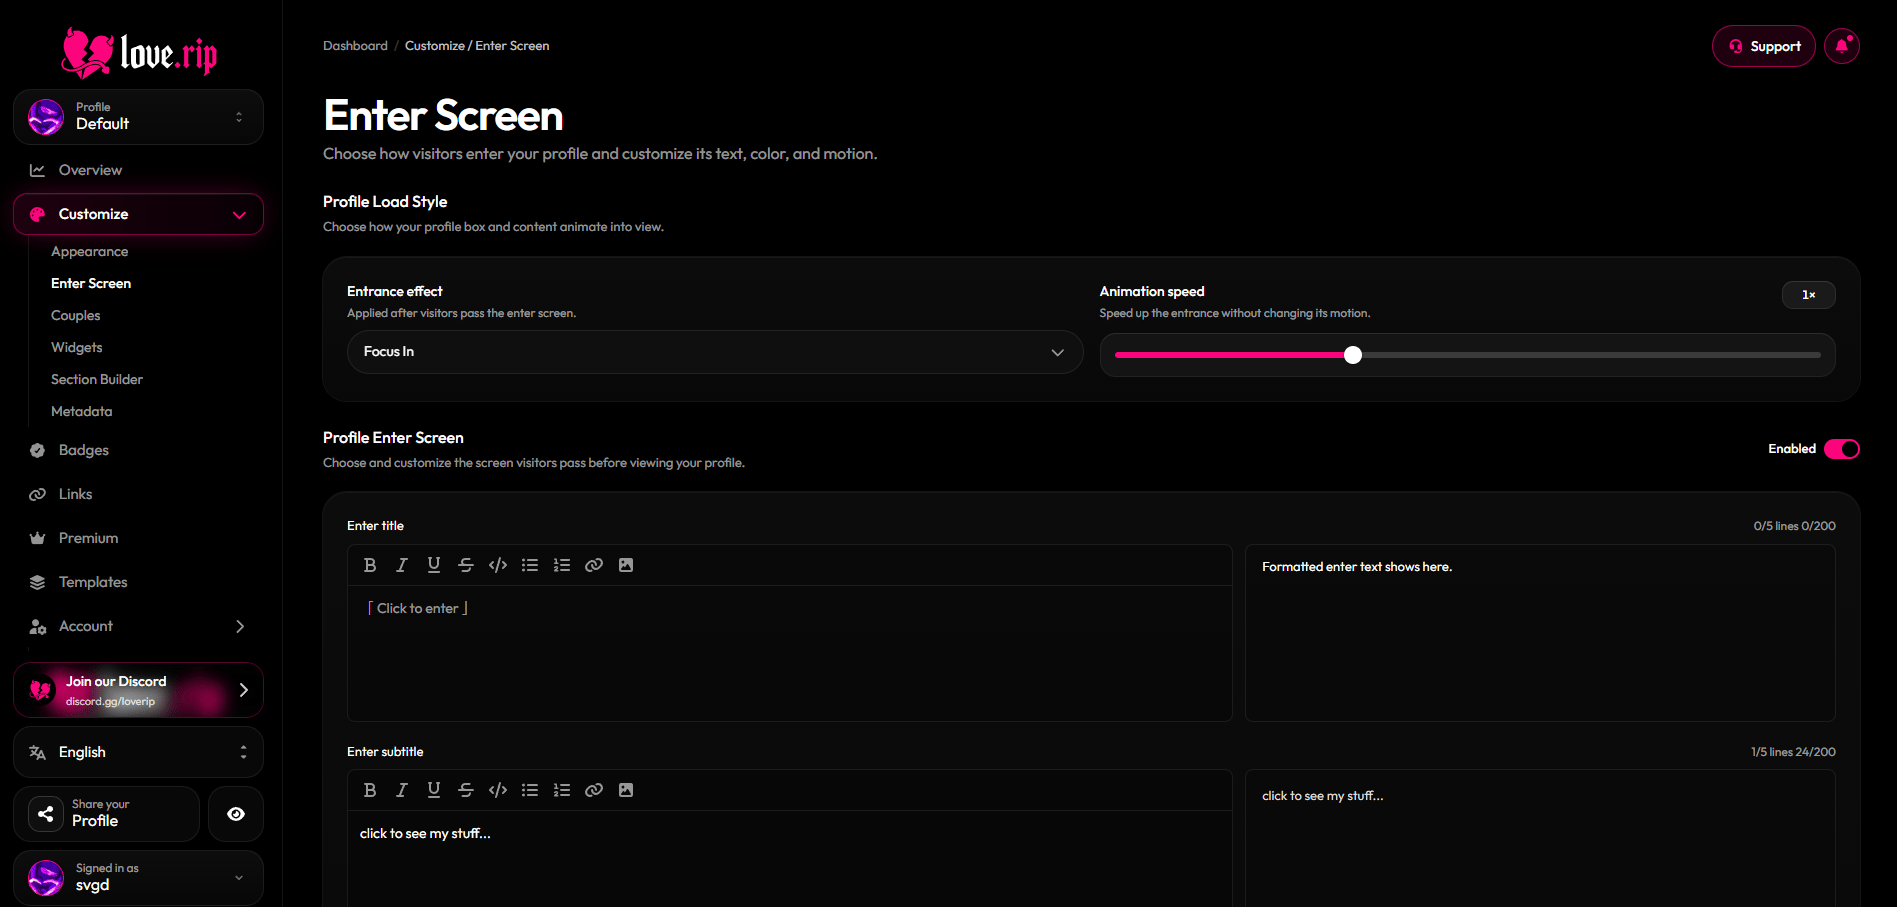Click code icon in Enter title toolbar
Screen dimensions: 1897x907
[498, 565]
